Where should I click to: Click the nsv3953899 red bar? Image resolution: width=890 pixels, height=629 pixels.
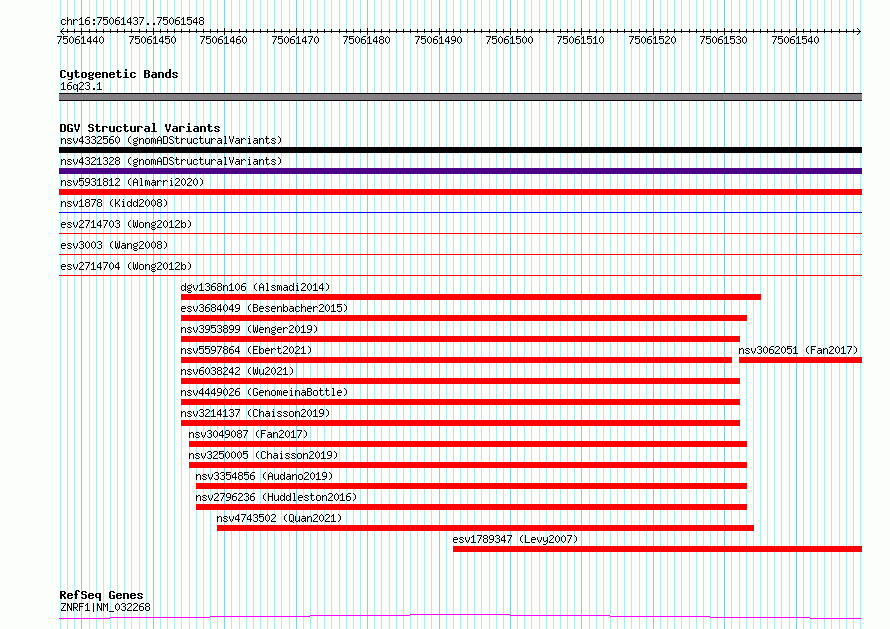click(x=460, y=339)
